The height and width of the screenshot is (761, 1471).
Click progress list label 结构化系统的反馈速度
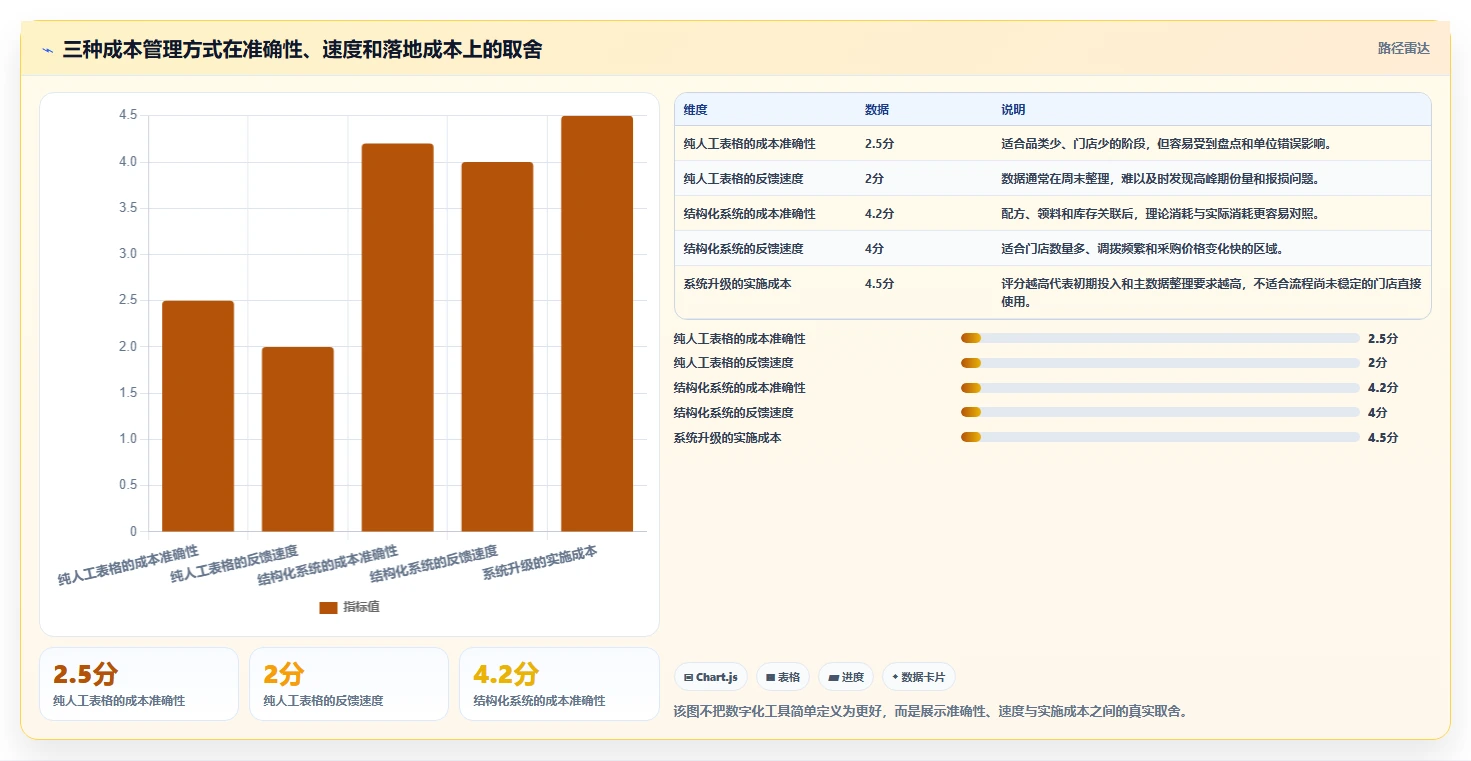pyautogui.click(x=734, y=413)
